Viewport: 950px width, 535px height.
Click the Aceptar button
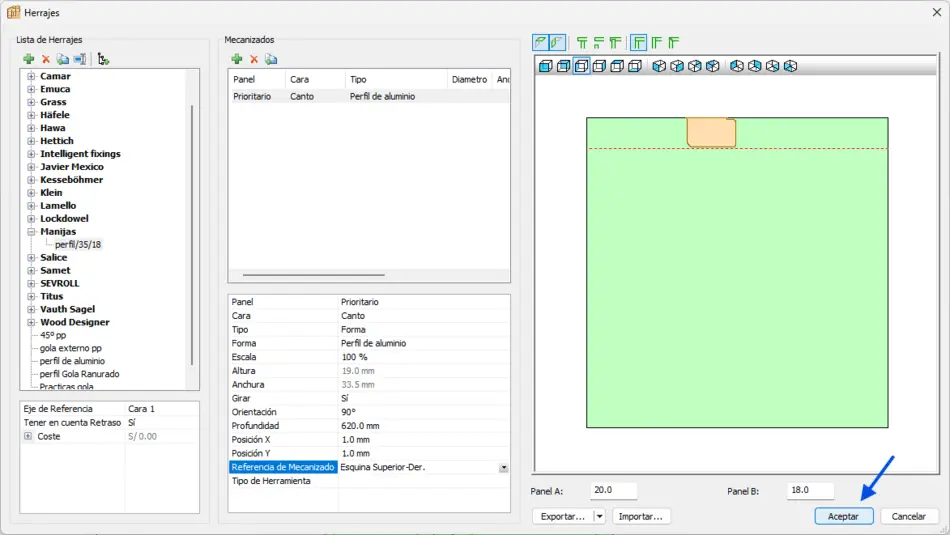pyautogui.click(x=844, y=517)
